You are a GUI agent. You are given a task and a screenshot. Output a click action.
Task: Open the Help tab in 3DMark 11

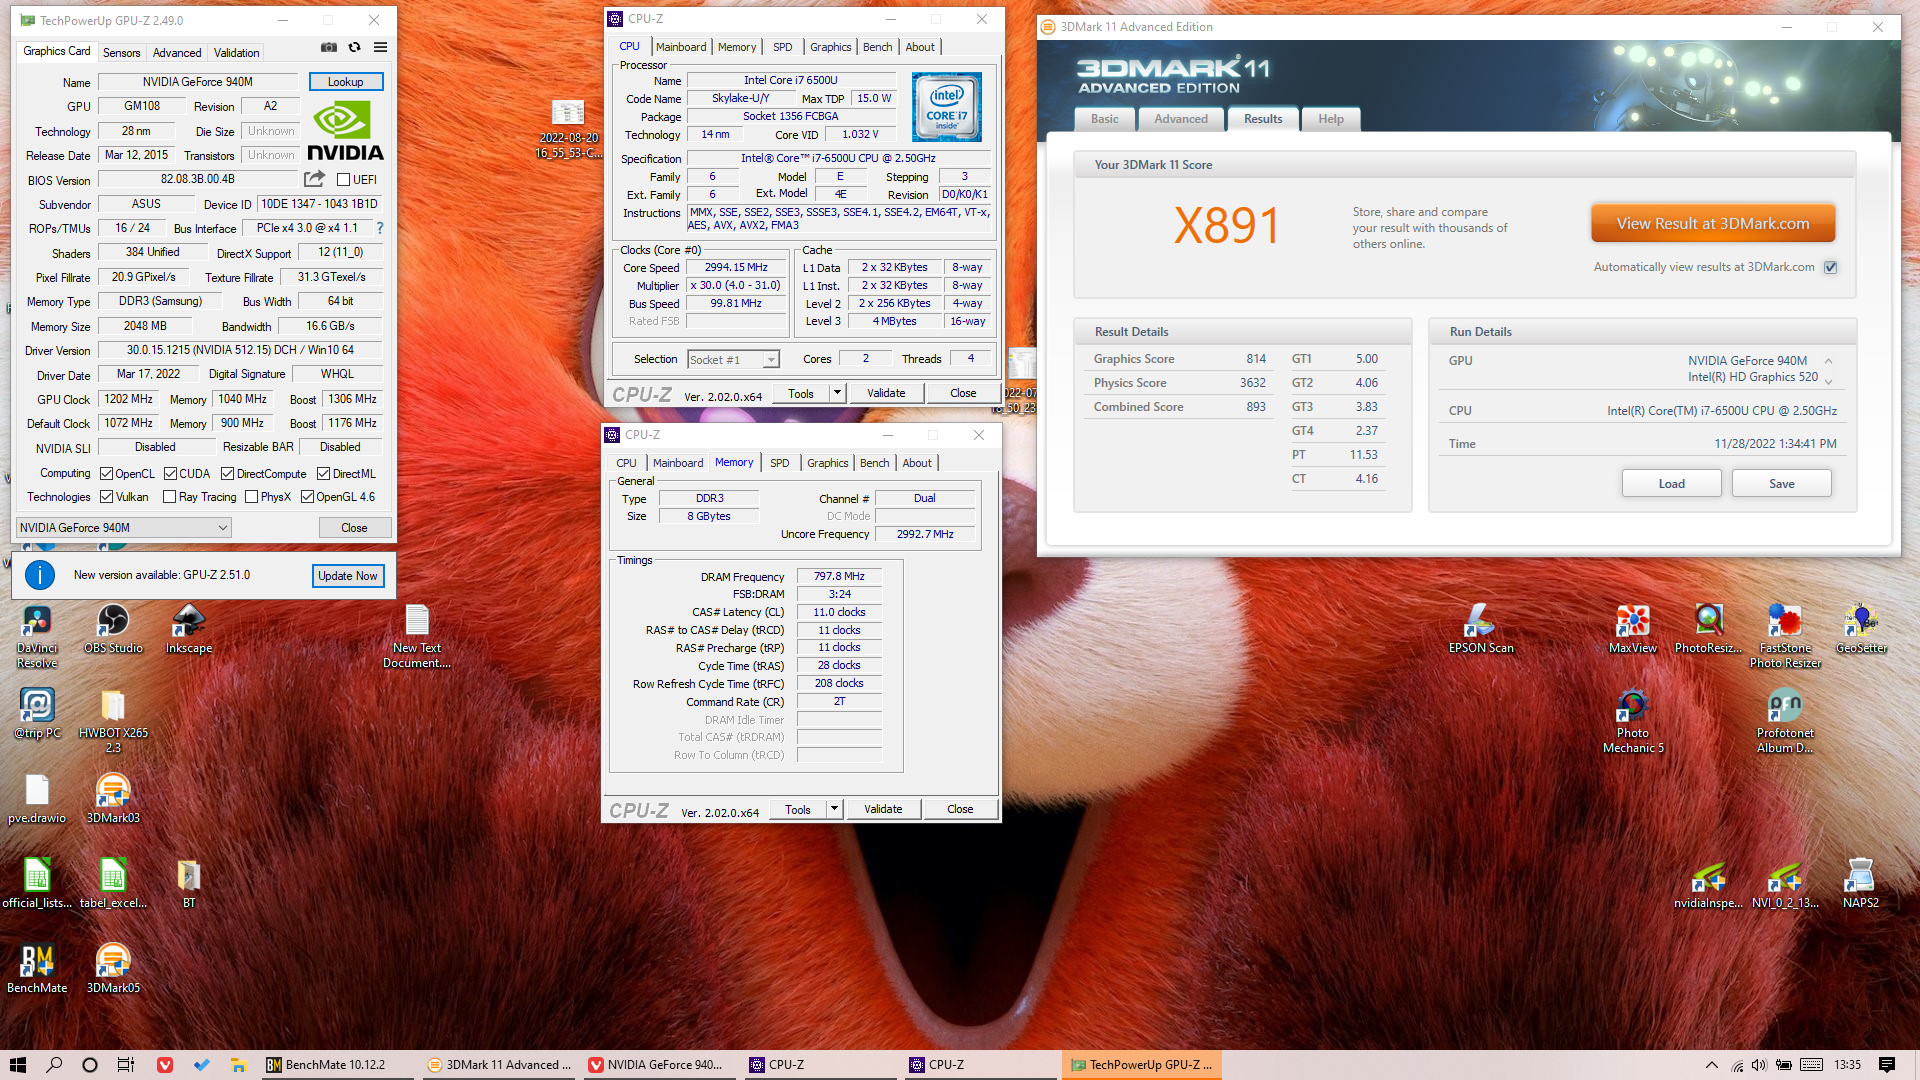coord(1331,119)
